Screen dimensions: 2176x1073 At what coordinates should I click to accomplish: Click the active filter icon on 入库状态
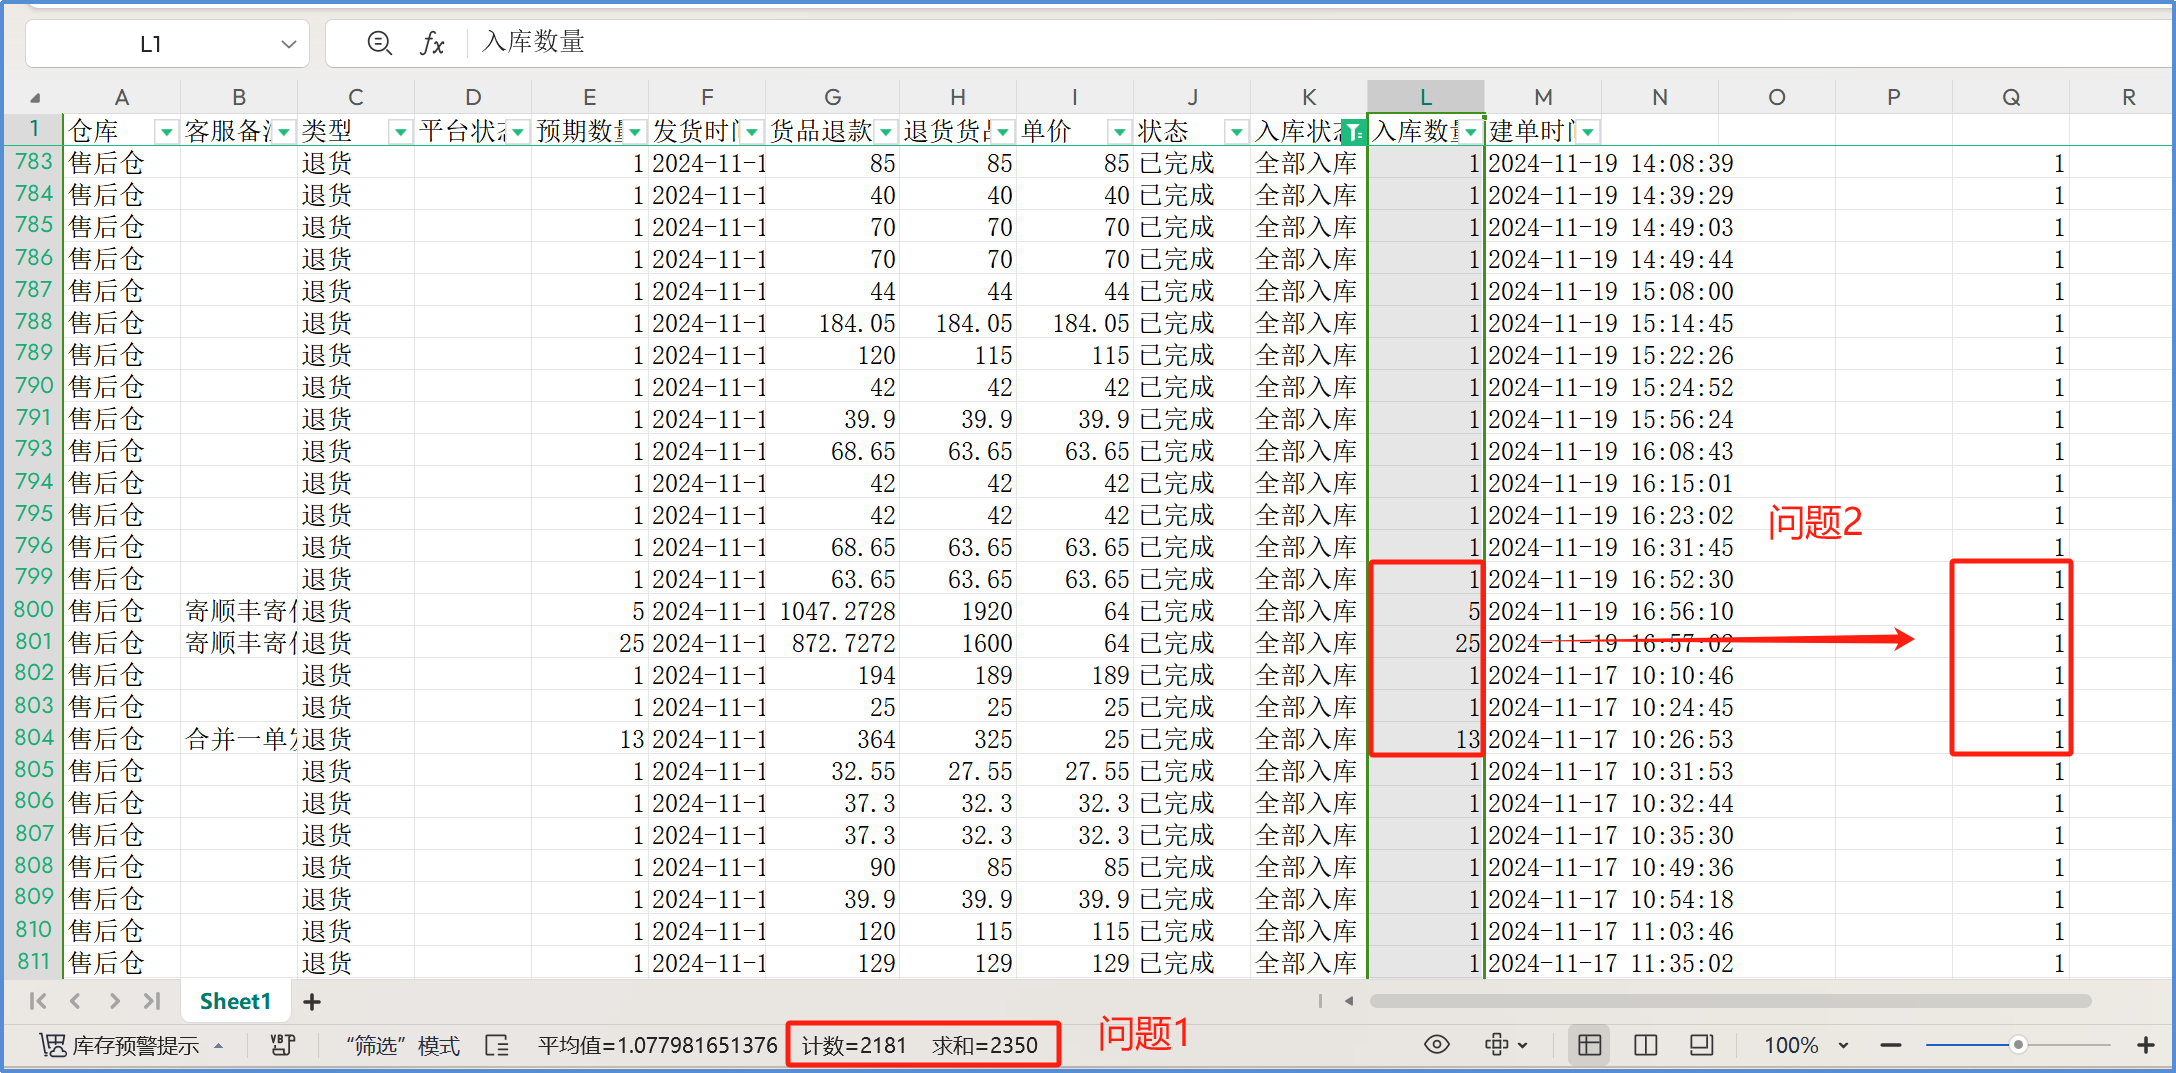(1354, 132)
